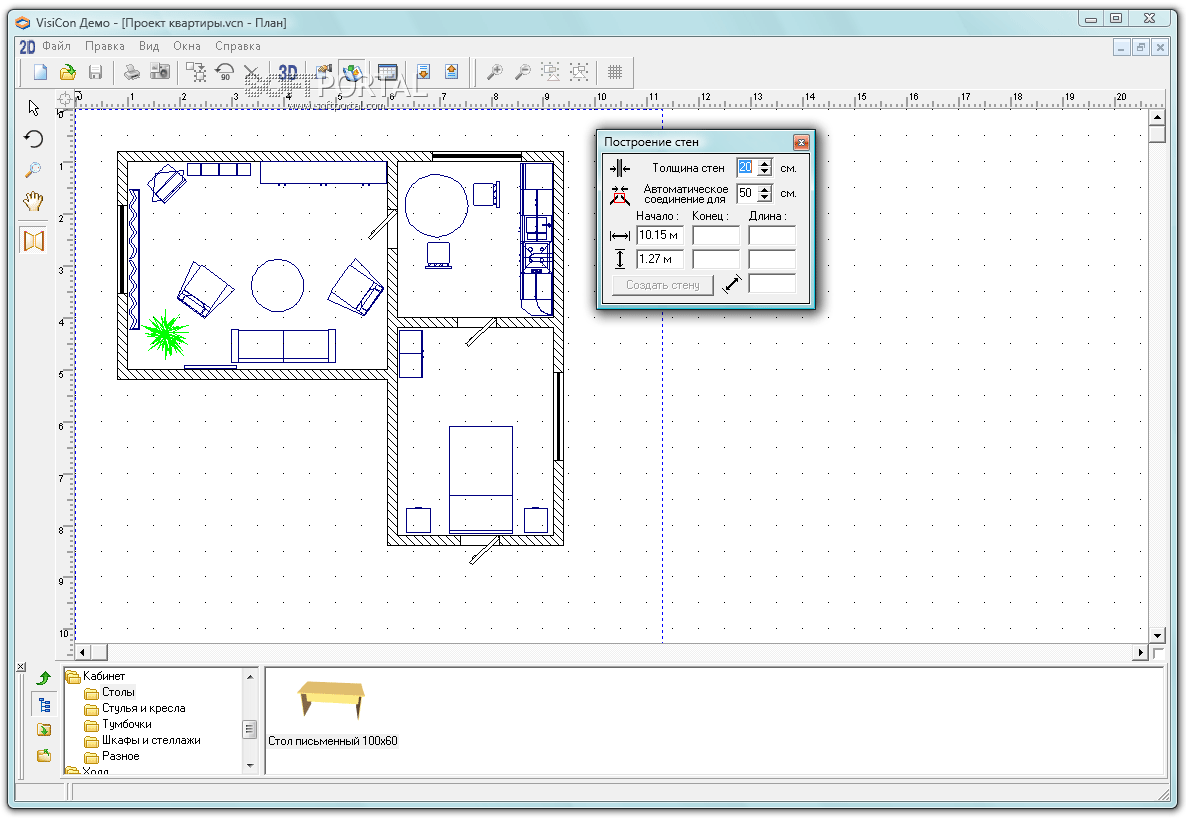1186x822 pixels.
Task: Open the Окна menu
Action: (x=187, y=46)
